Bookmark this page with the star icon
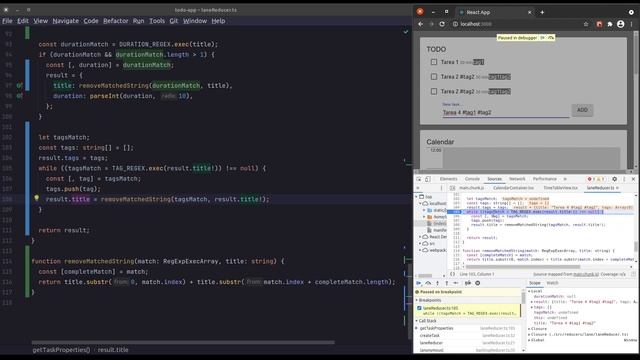640x360 pixels. point(586,24)
